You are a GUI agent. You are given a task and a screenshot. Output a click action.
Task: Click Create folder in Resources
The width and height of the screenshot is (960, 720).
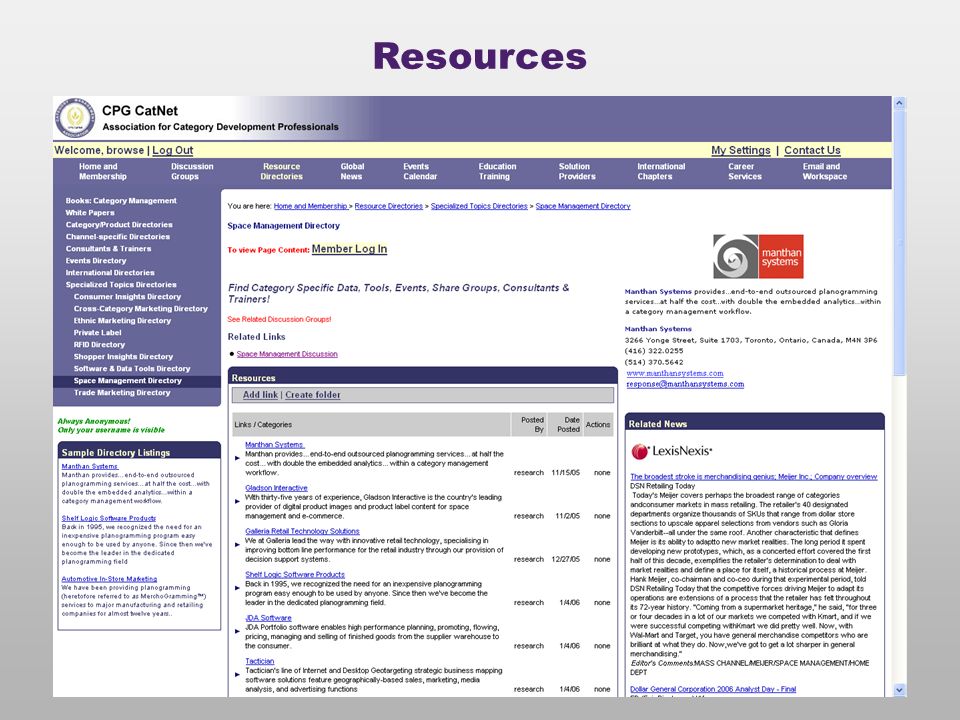coord(313,395)
